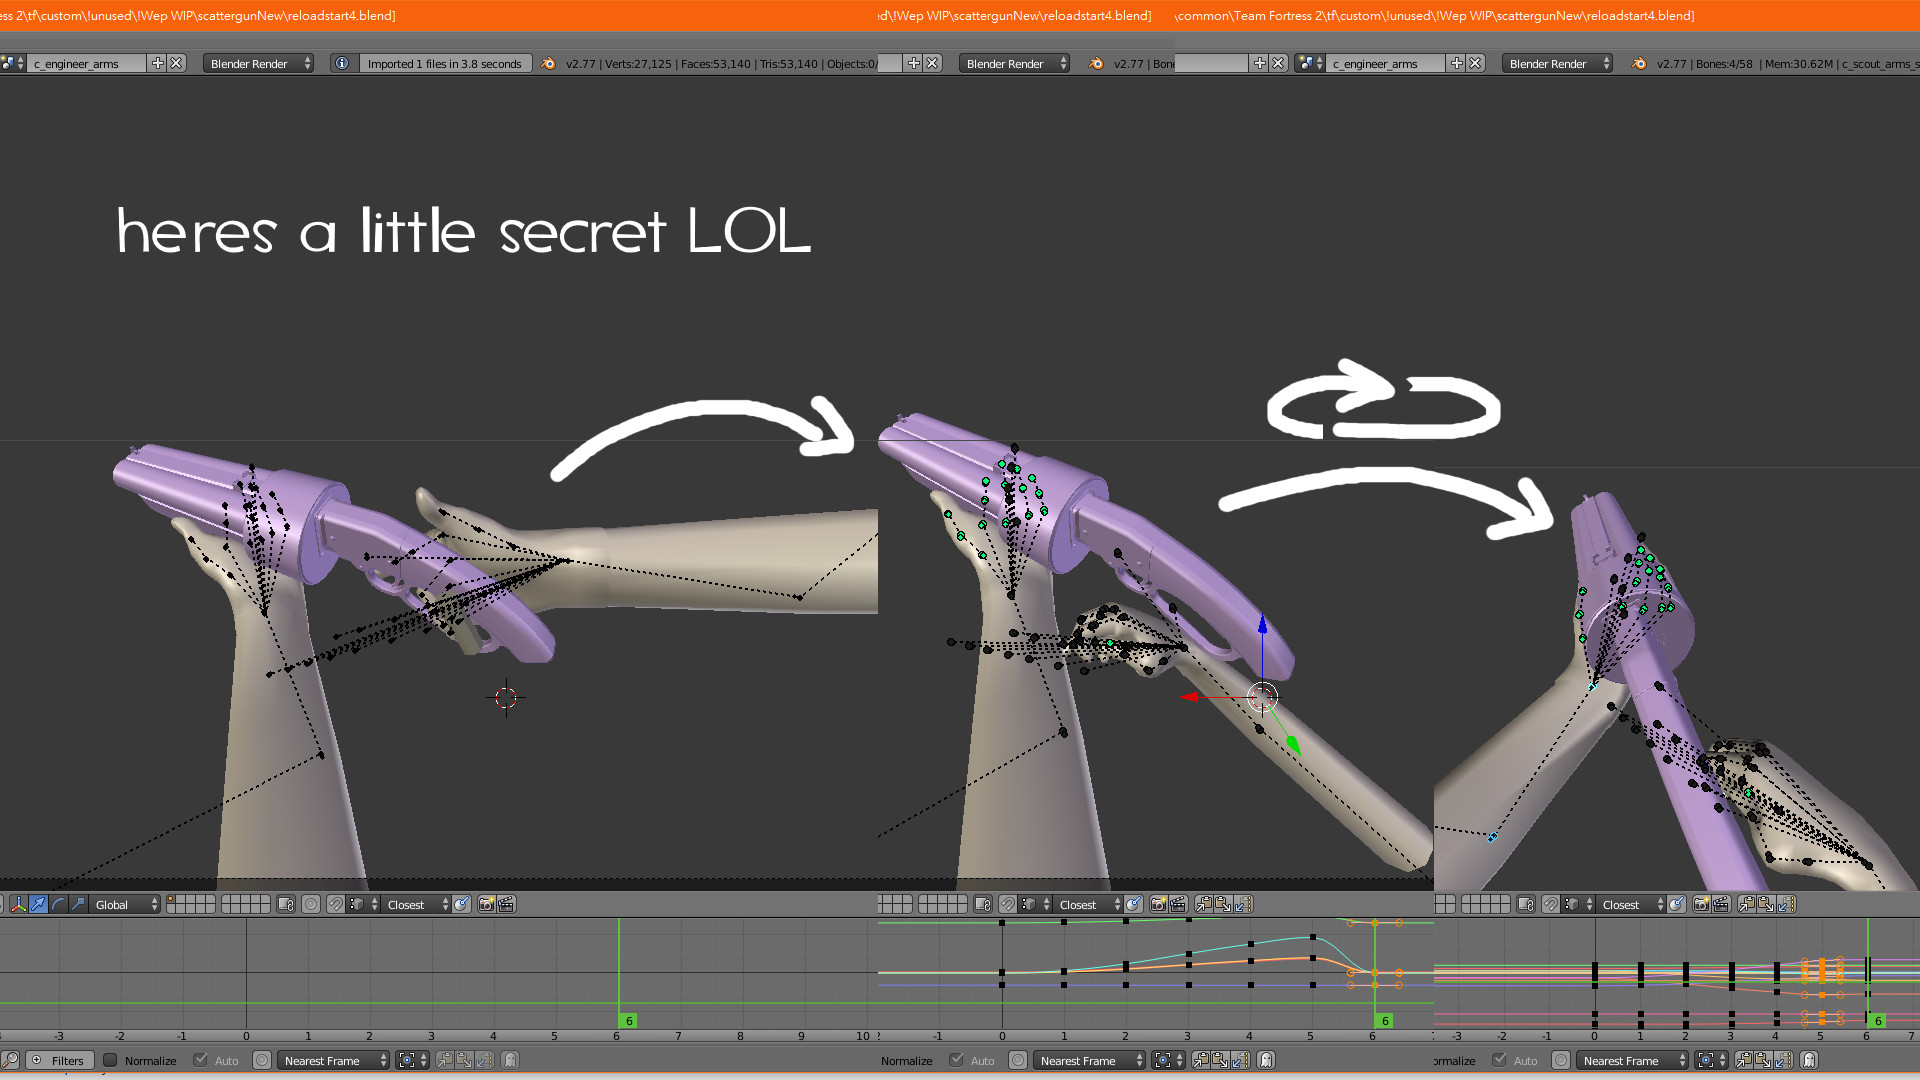Click the info icon beside import message

point(342,63)
